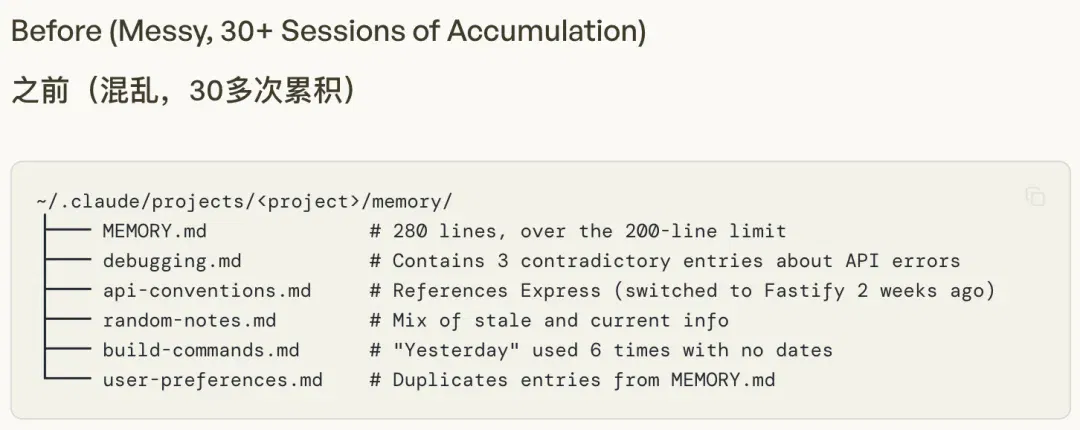Select the MEMORY.md file entry
This screenshot has height=430, width=1080.
(154, 231)
